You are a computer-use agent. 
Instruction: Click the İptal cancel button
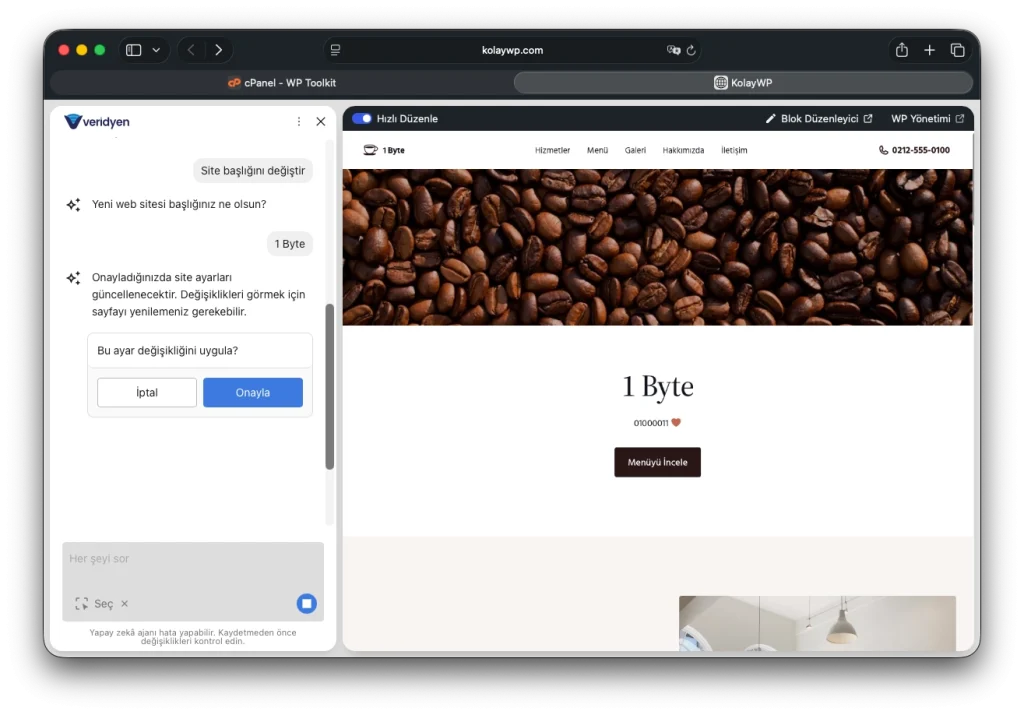[147, 392]
